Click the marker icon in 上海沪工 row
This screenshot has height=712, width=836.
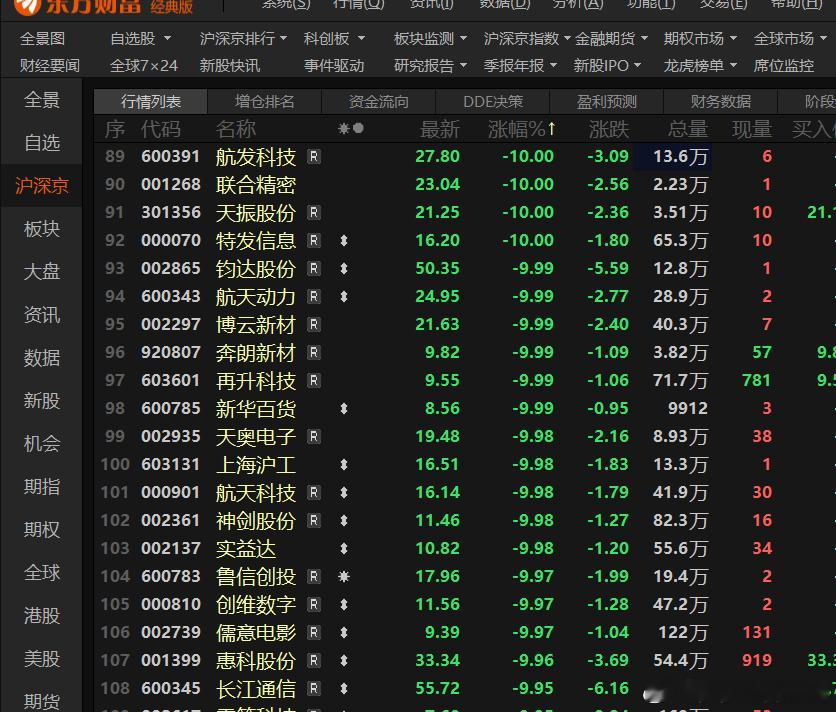344,465
